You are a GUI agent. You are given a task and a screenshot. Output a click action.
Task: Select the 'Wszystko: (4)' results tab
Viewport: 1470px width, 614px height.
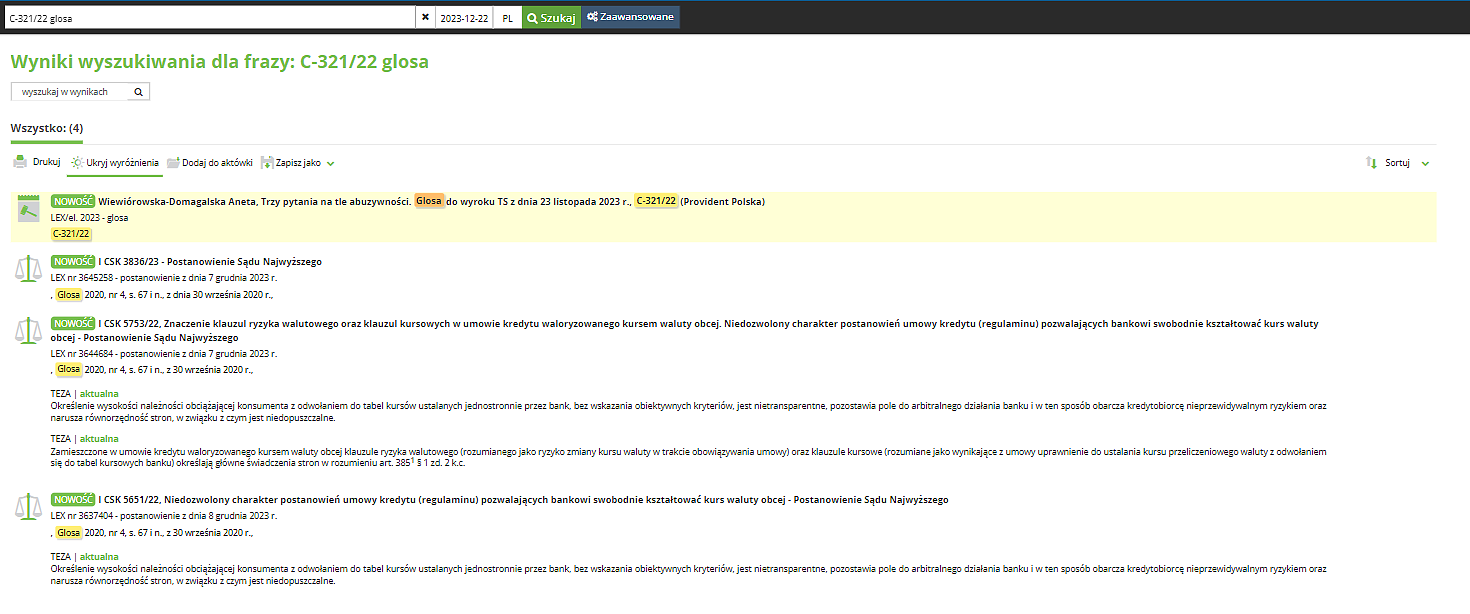coord(47,128)
